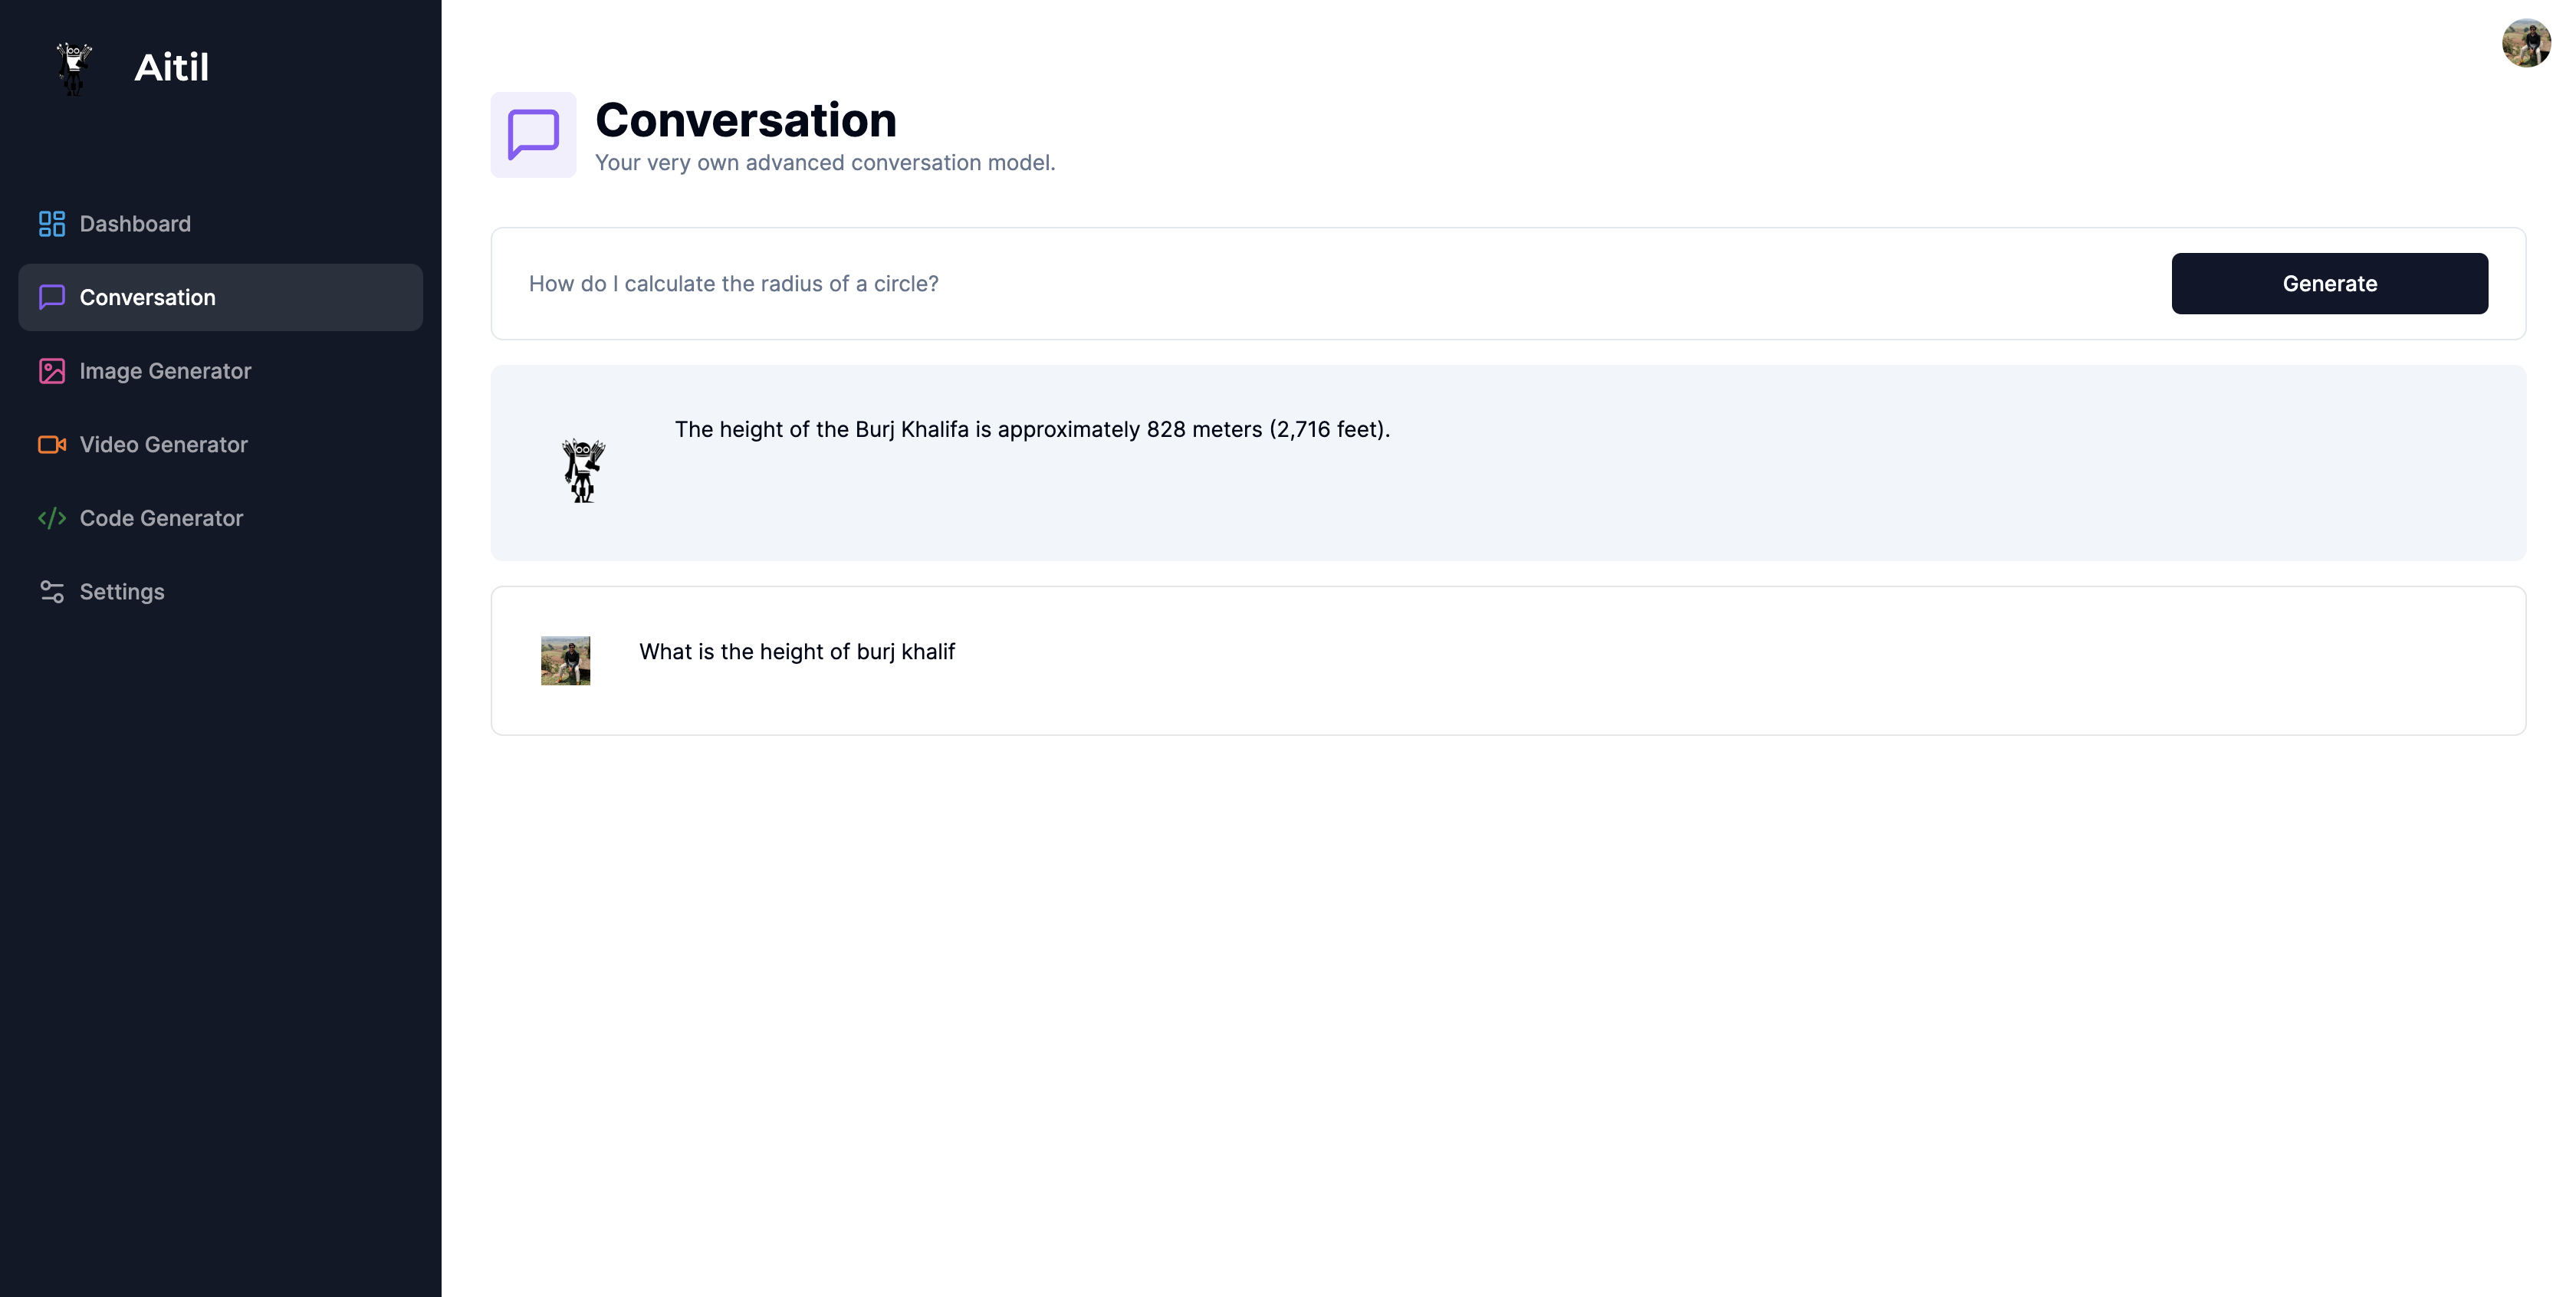Click the Aitil robot logo icon
The height and width of the screenshot is (1297, 2576).
coord(74,68)
